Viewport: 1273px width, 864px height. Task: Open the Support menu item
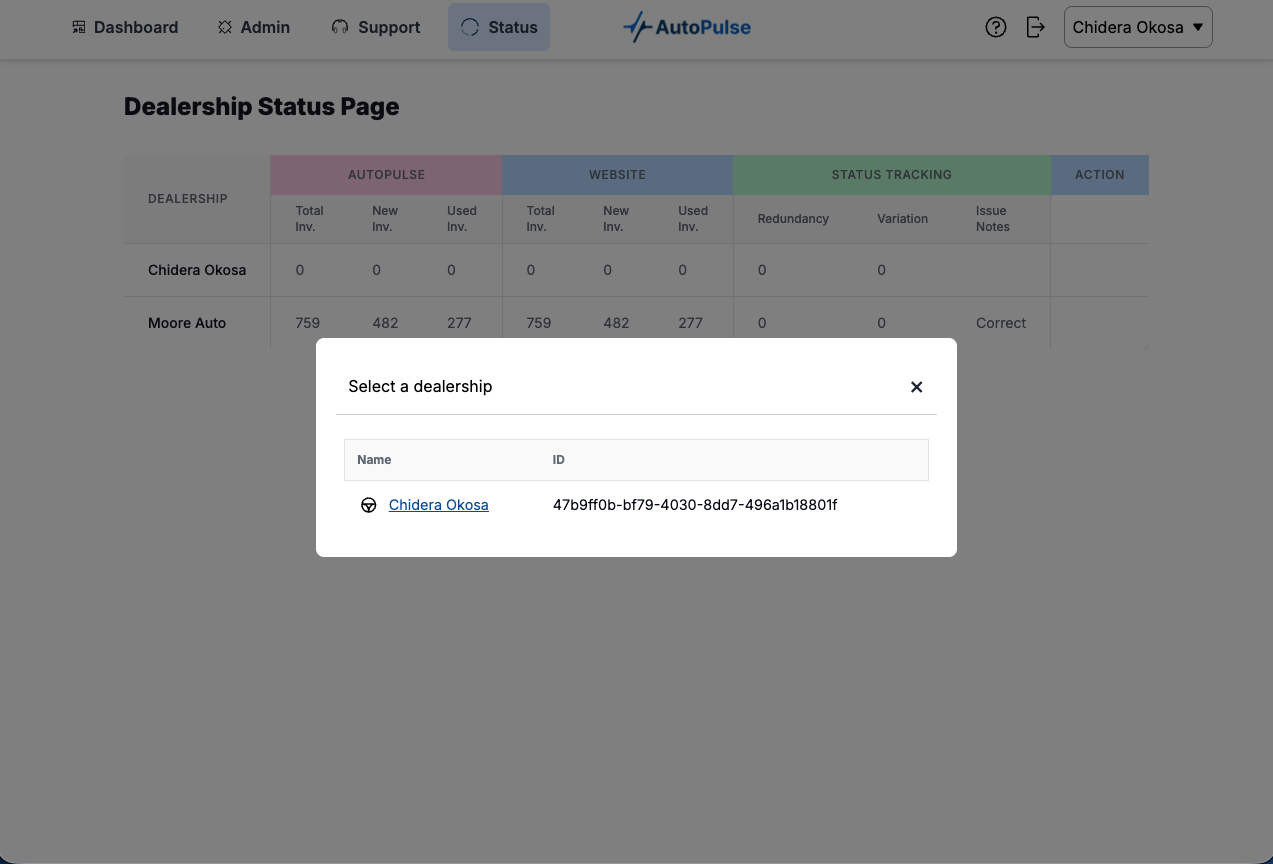pos(389,28)
